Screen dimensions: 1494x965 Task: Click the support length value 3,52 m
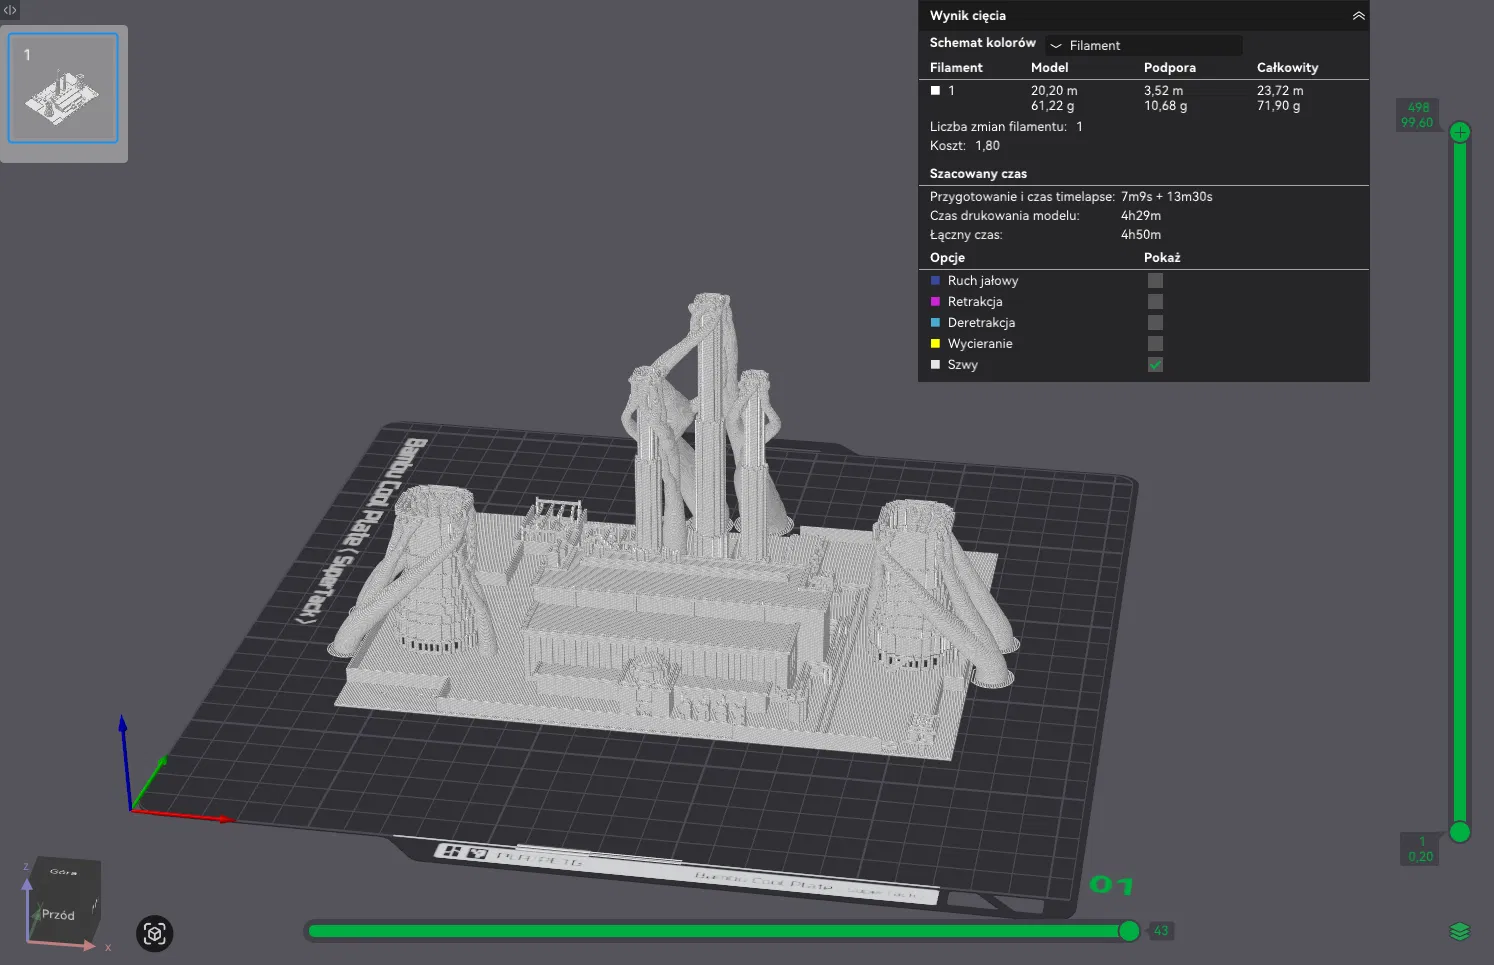tap(1164, 91)
